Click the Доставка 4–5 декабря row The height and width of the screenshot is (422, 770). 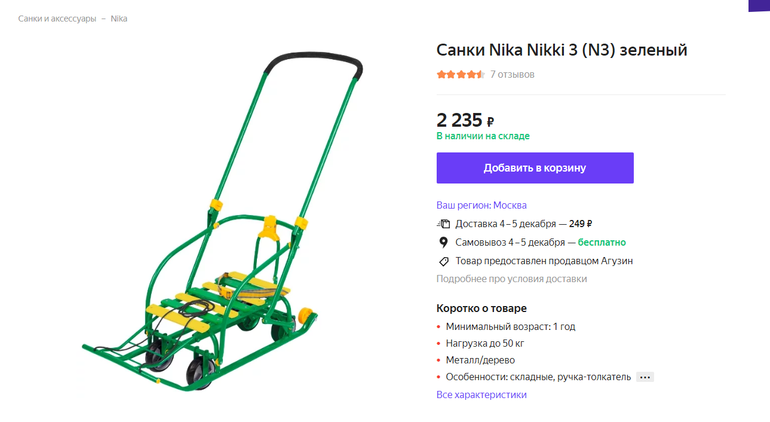tap(523, 224)
